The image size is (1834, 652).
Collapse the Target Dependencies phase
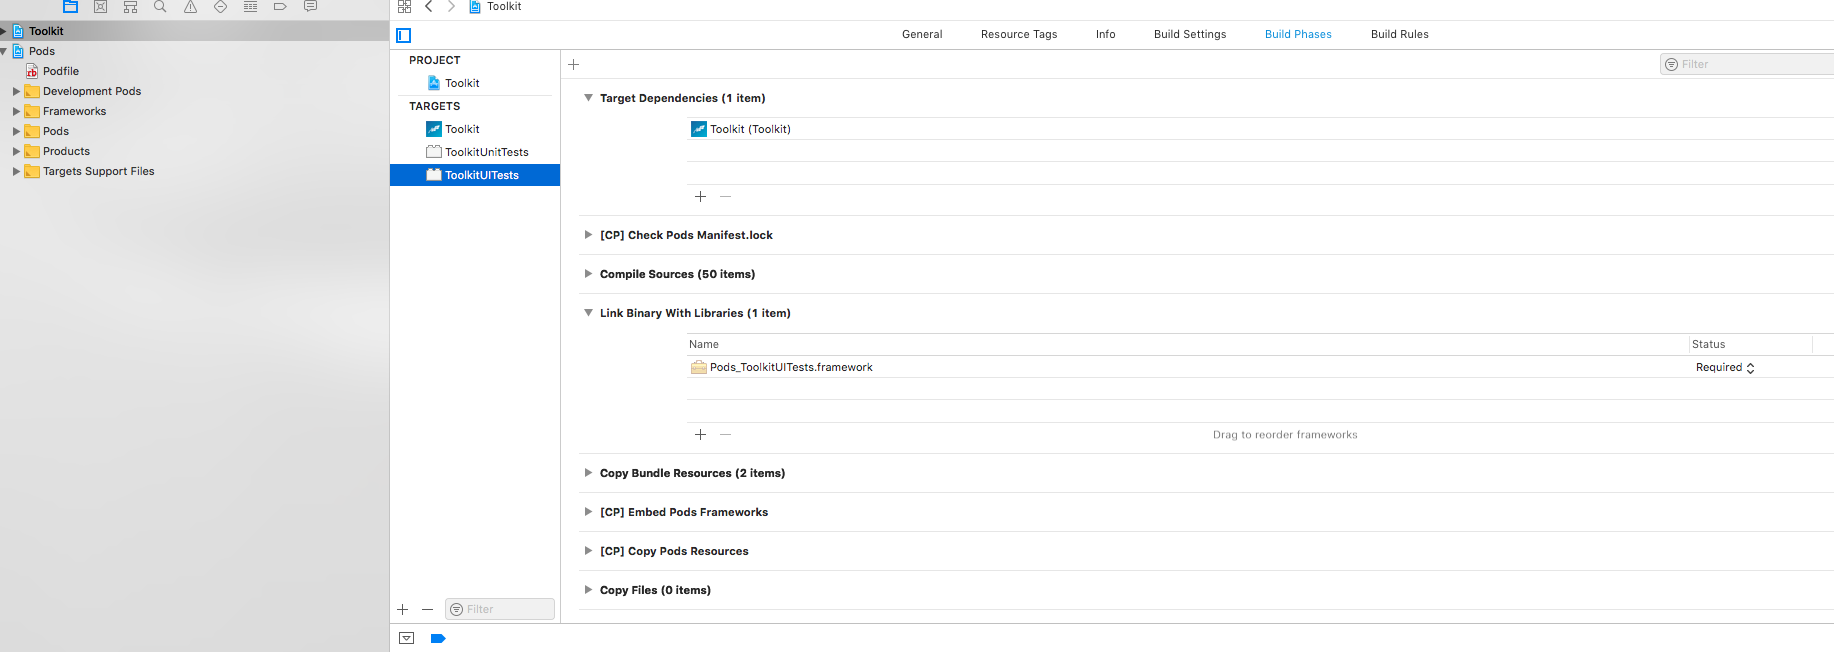(x=588, y=98)
